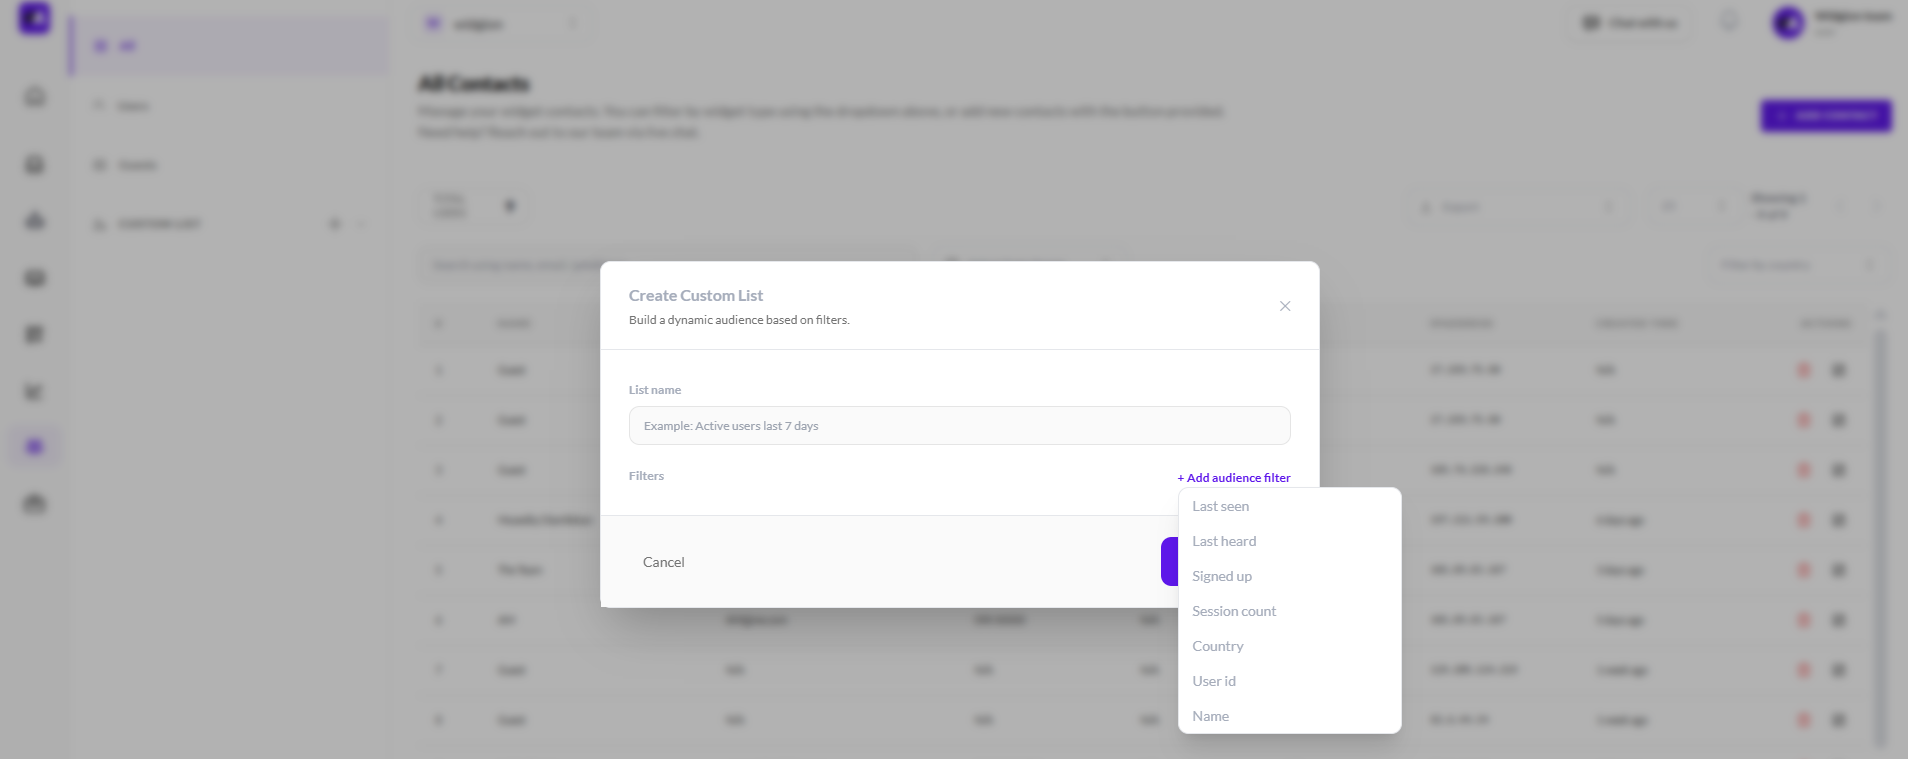Choose the Country audience filter

pyautogui.click(x=1218, y=647)
